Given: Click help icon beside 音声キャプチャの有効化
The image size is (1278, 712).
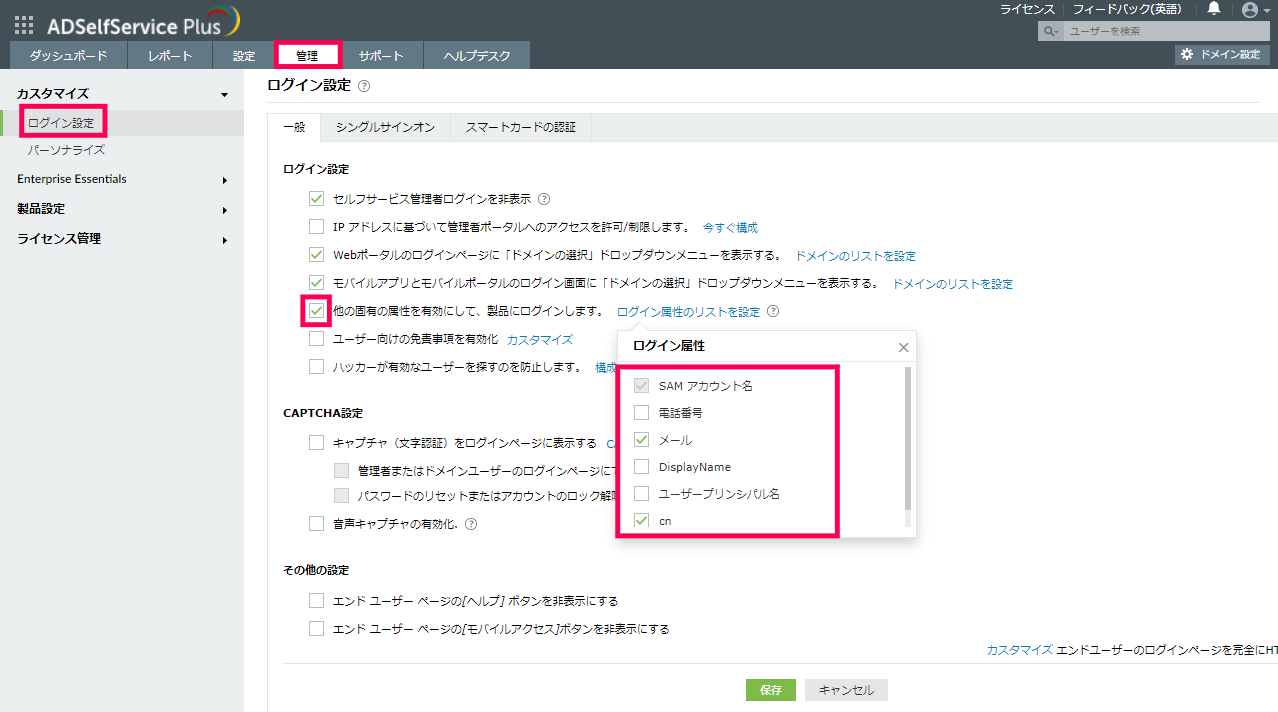Looking at the screenshot, I should pos(471,523).
